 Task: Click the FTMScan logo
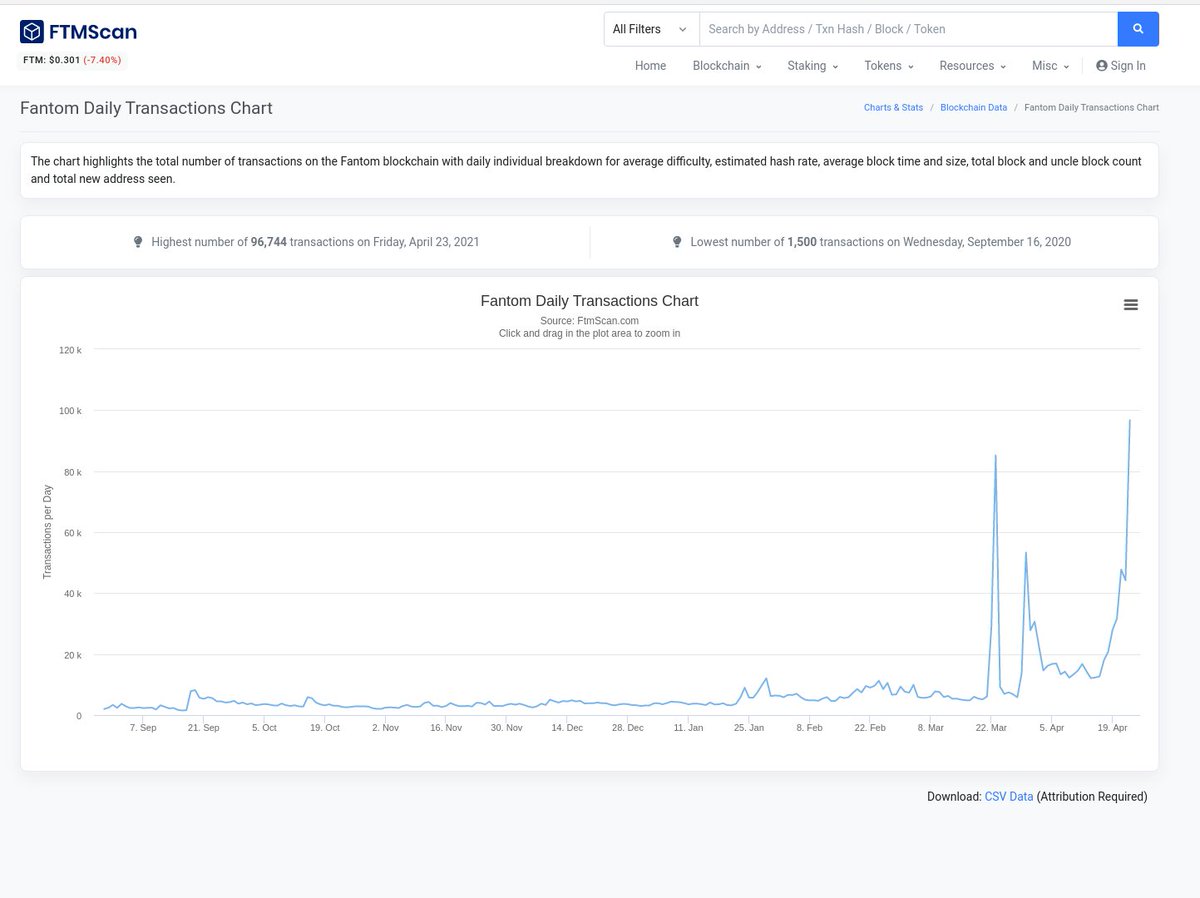[x=78, y=32]
